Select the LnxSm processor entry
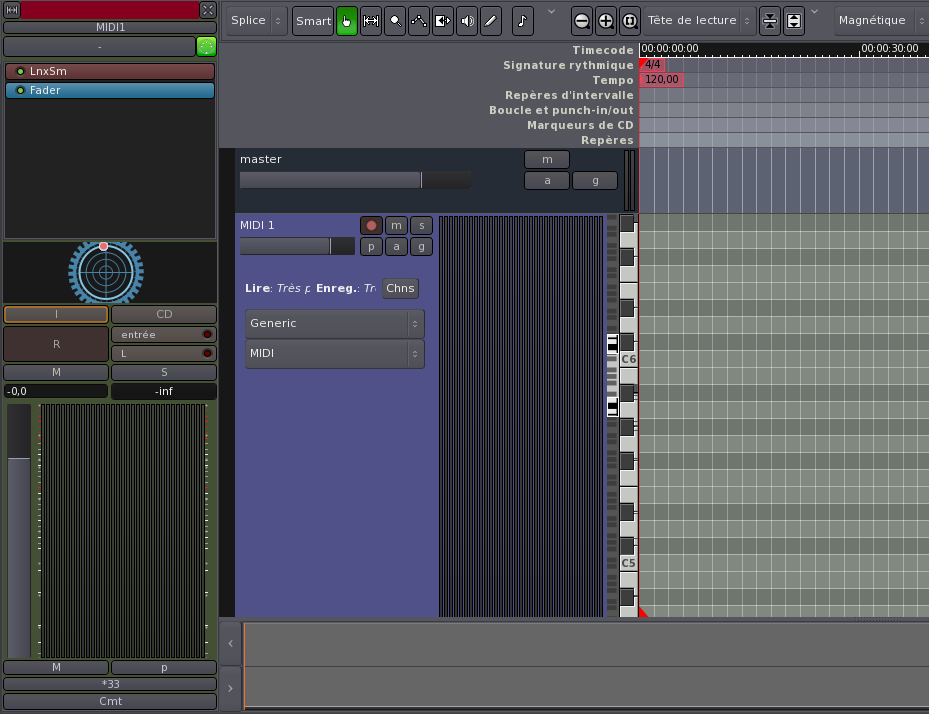The height and width of the screenshot is (714, 929). pos(110,72)
